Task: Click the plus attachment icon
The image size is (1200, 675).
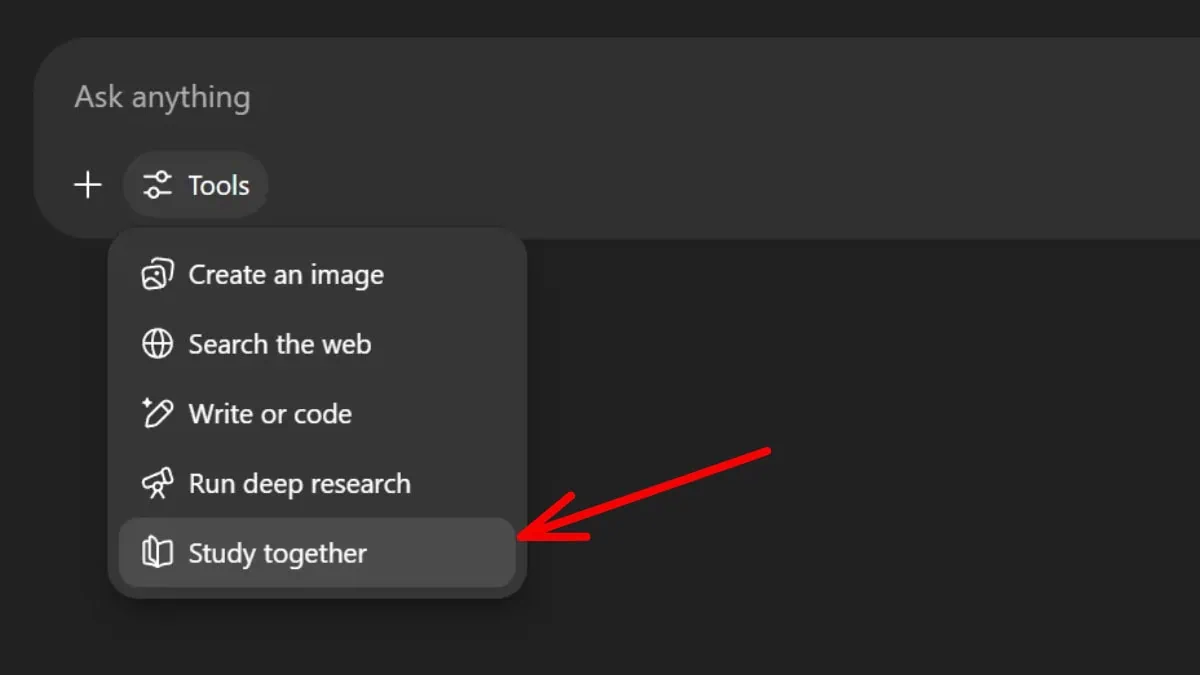Action: tap(88, 185)
